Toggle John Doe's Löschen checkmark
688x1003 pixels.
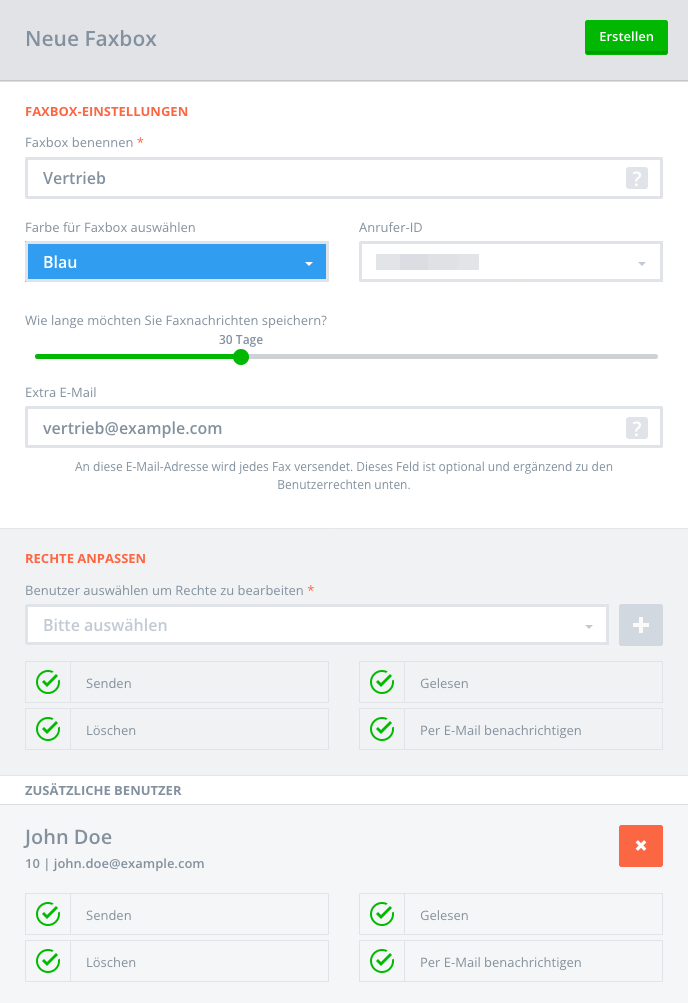tap(48, 961)
